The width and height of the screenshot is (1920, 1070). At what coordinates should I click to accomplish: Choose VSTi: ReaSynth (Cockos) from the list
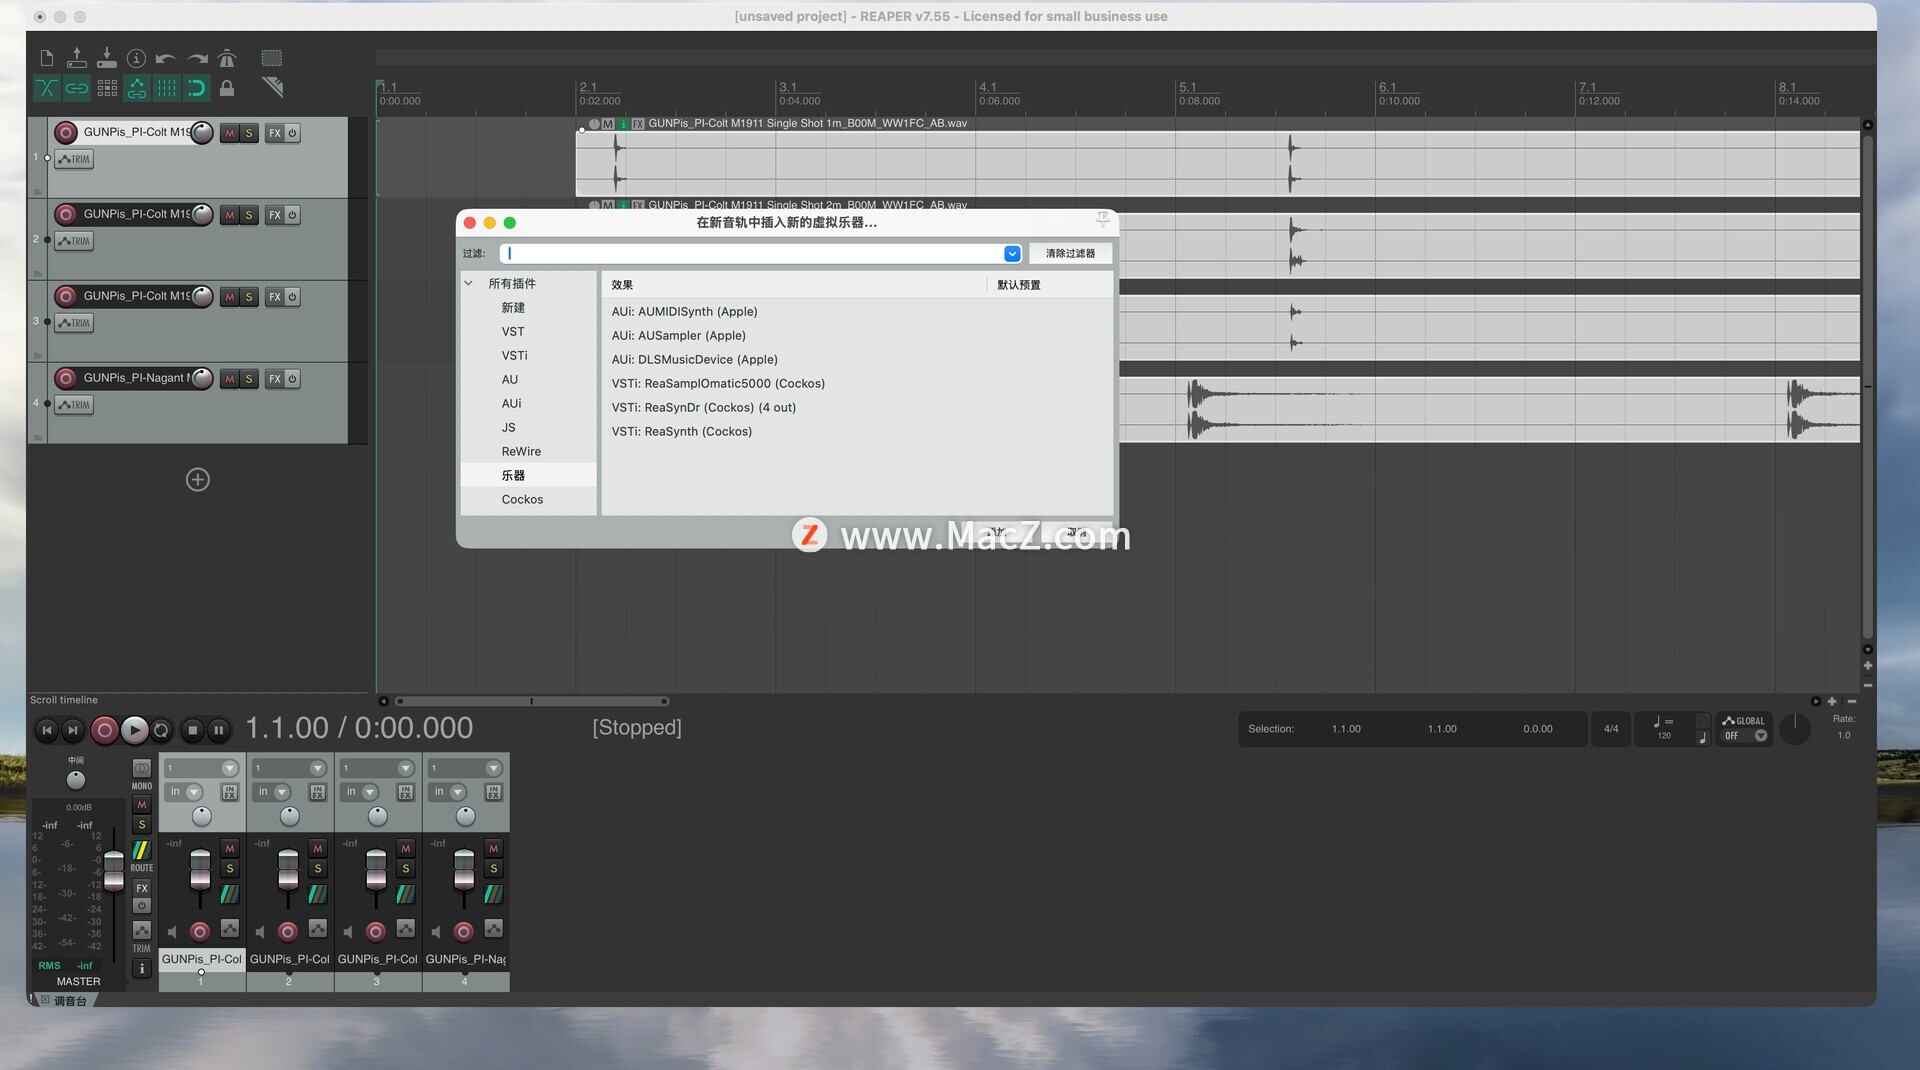681,432
